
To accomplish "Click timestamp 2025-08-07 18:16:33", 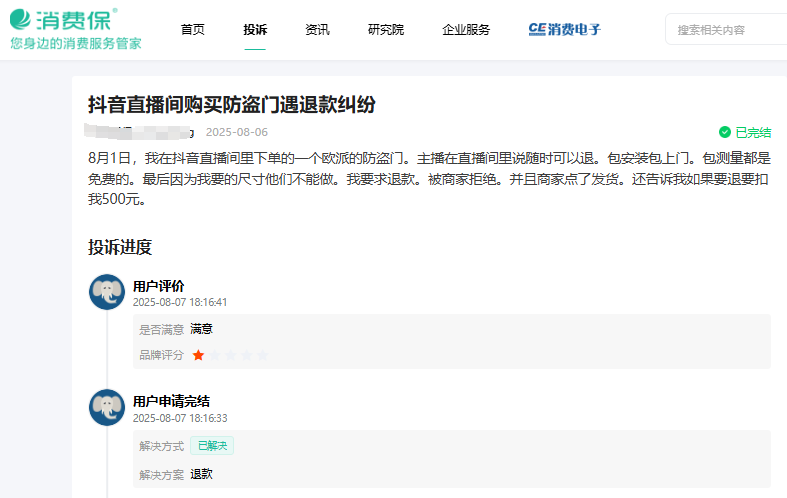I will [x=180, y=418].
